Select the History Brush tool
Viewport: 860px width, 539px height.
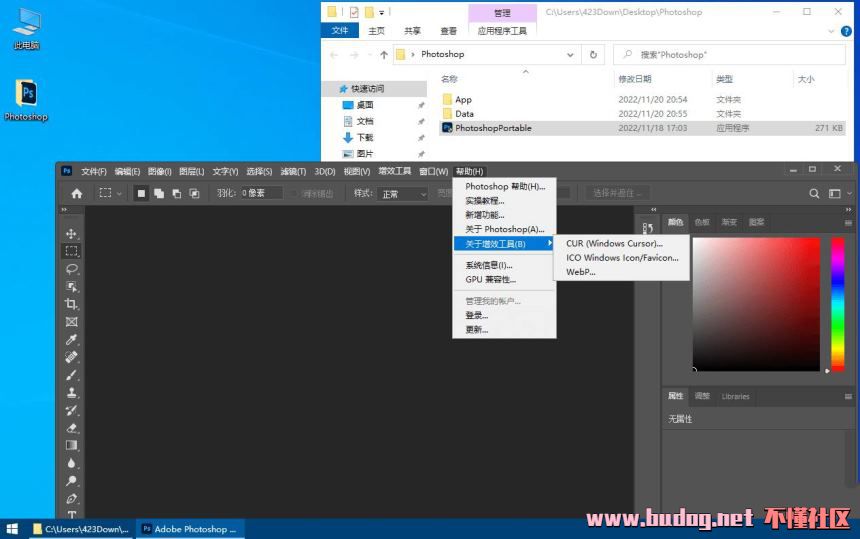coord(71,410)
